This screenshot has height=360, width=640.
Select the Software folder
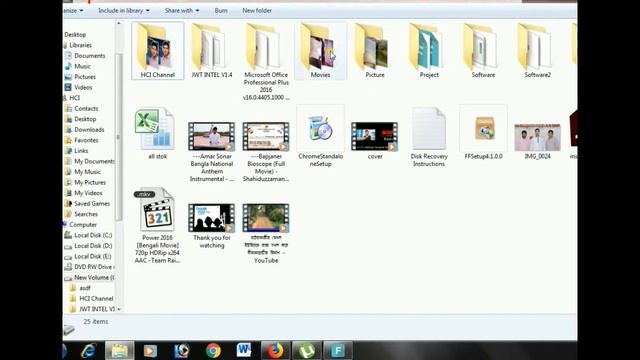(483, 51)
